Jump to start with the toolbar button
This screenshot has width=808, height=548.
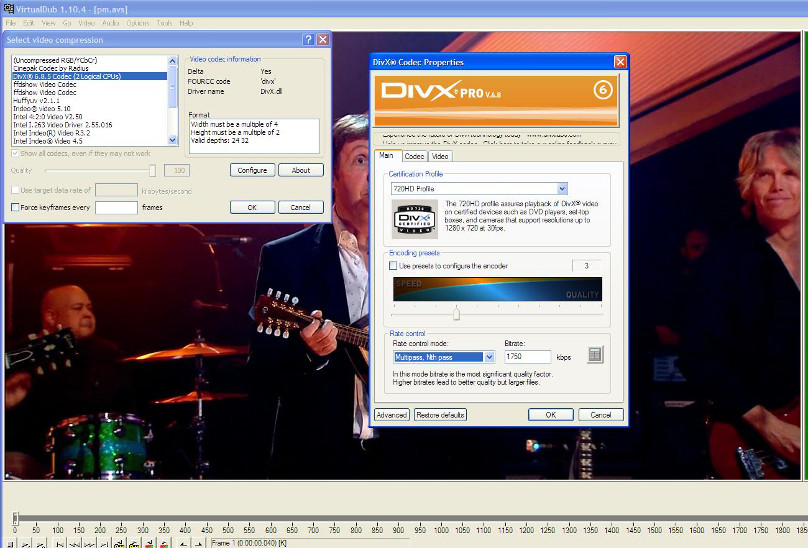[60, 543]
